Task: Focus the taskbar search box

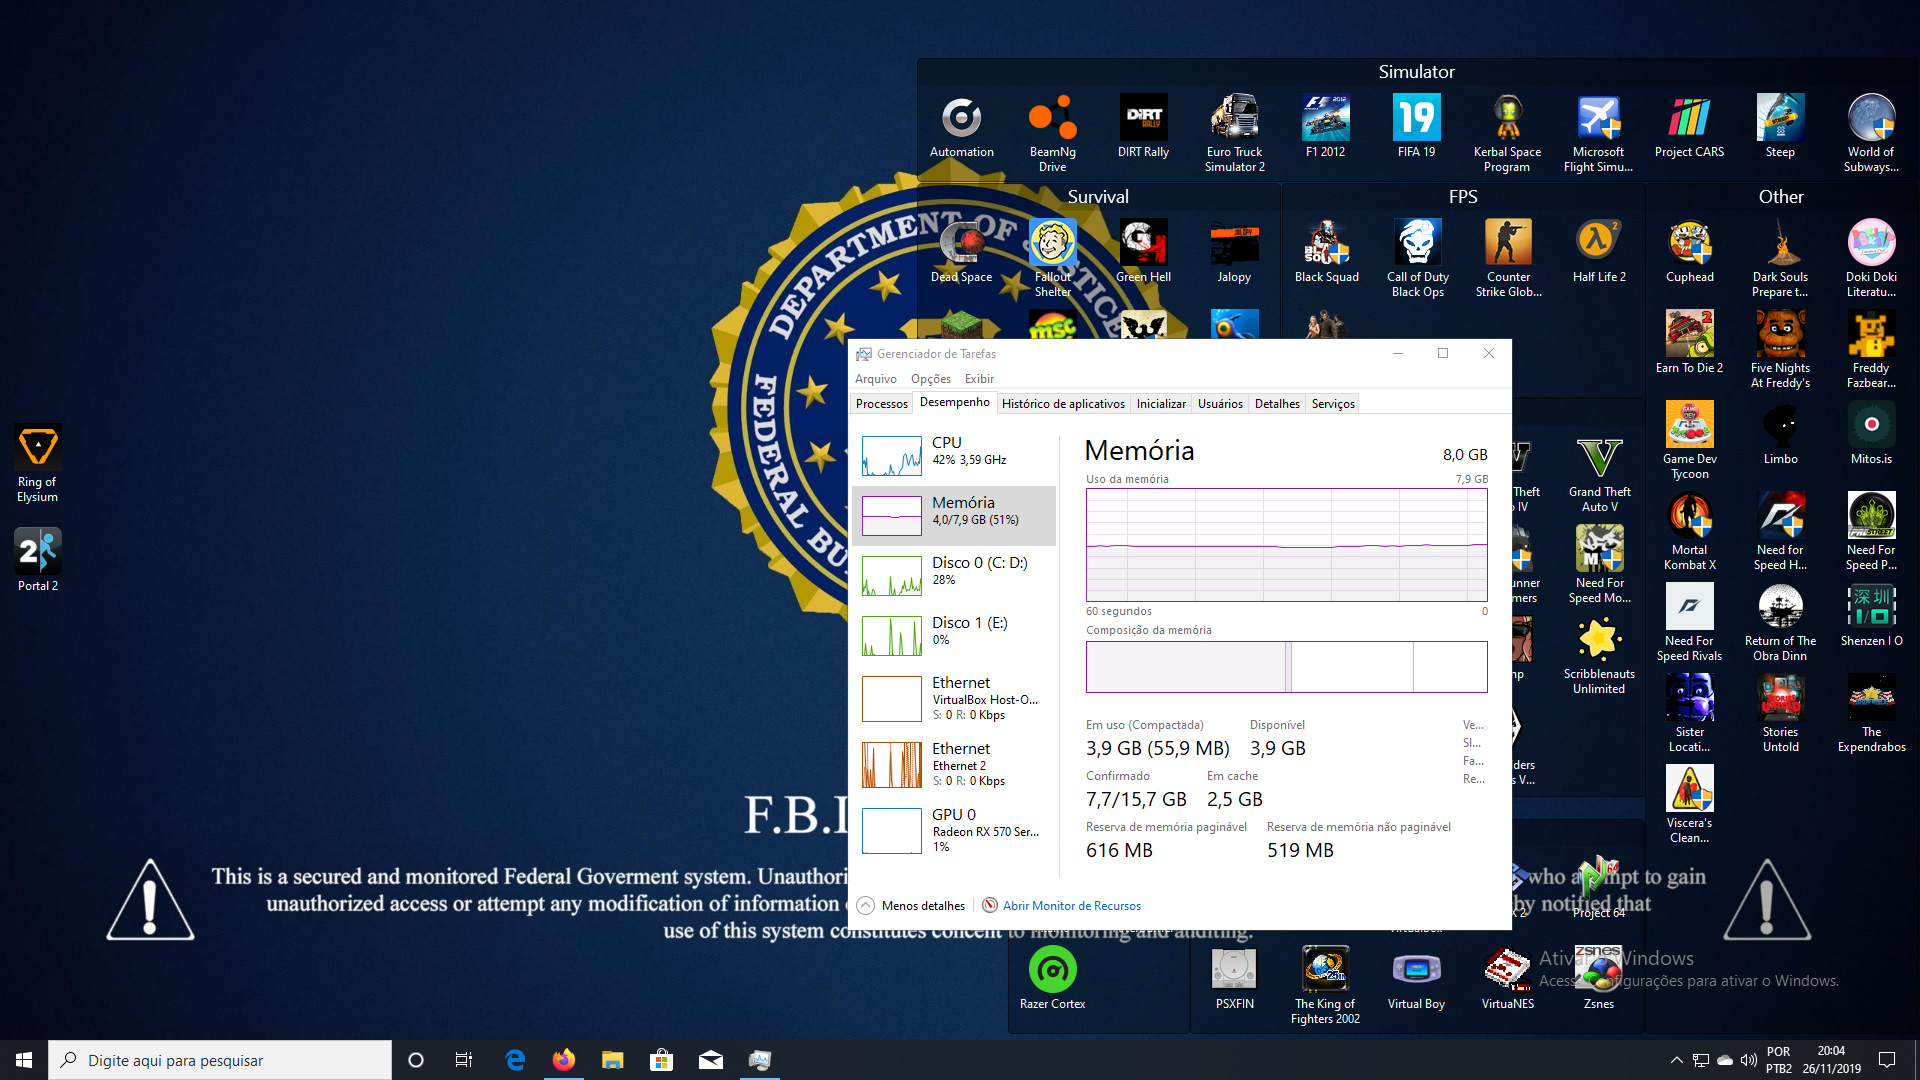Action: point(220,1060)
